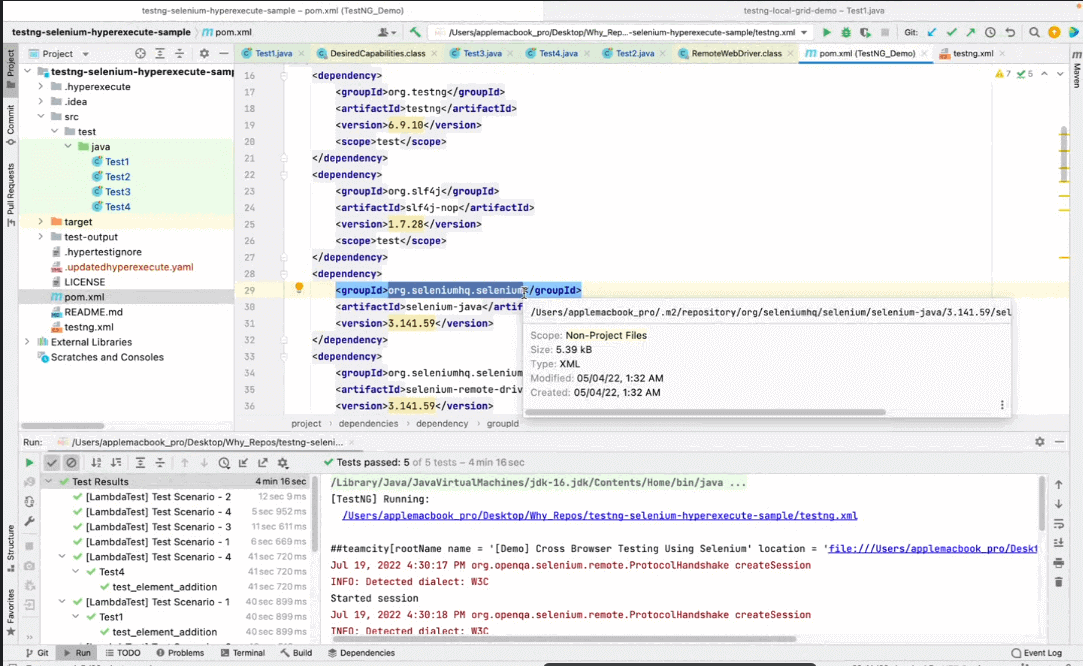Viewport: 1083px width, 666px height.
Task: Start debugging with the bug icon
Action: point(845,32)
